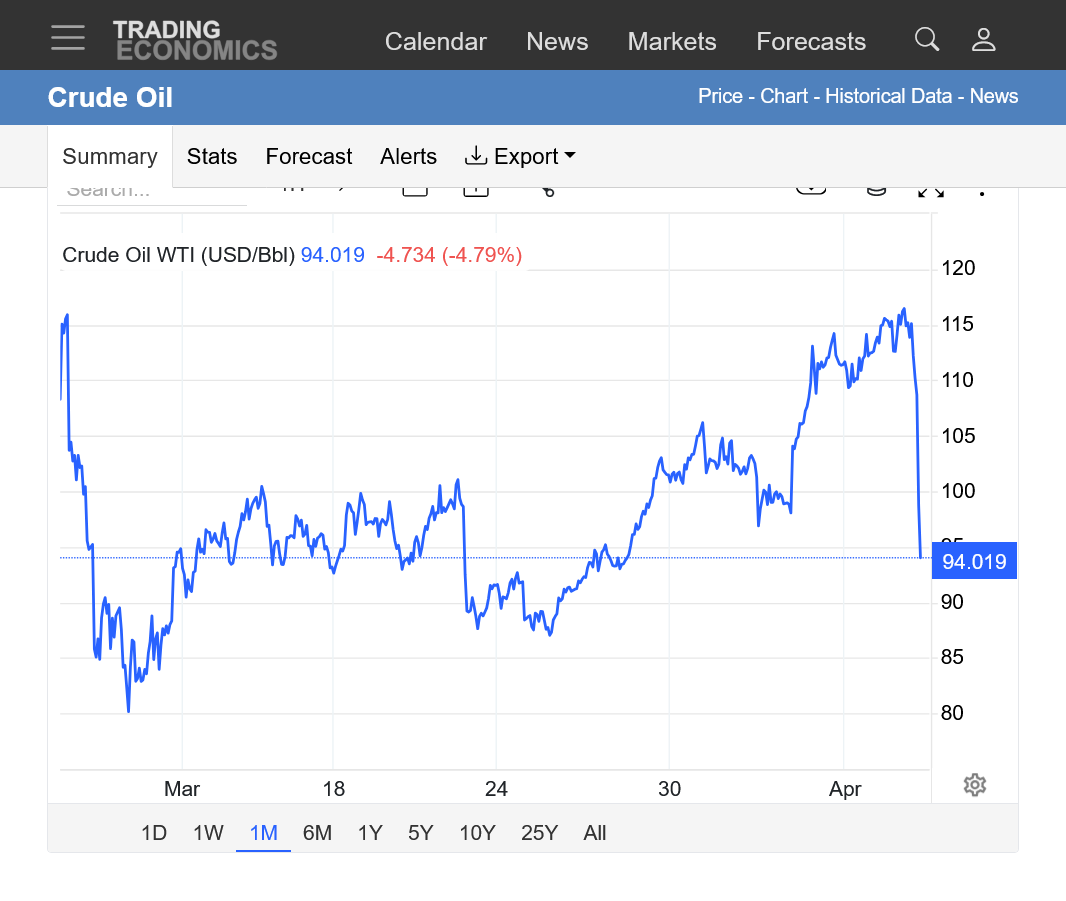The width and height of the screenshot is (1066, 901).
Task: Click the Historical Data link
Action: click(x=890, y=96)
